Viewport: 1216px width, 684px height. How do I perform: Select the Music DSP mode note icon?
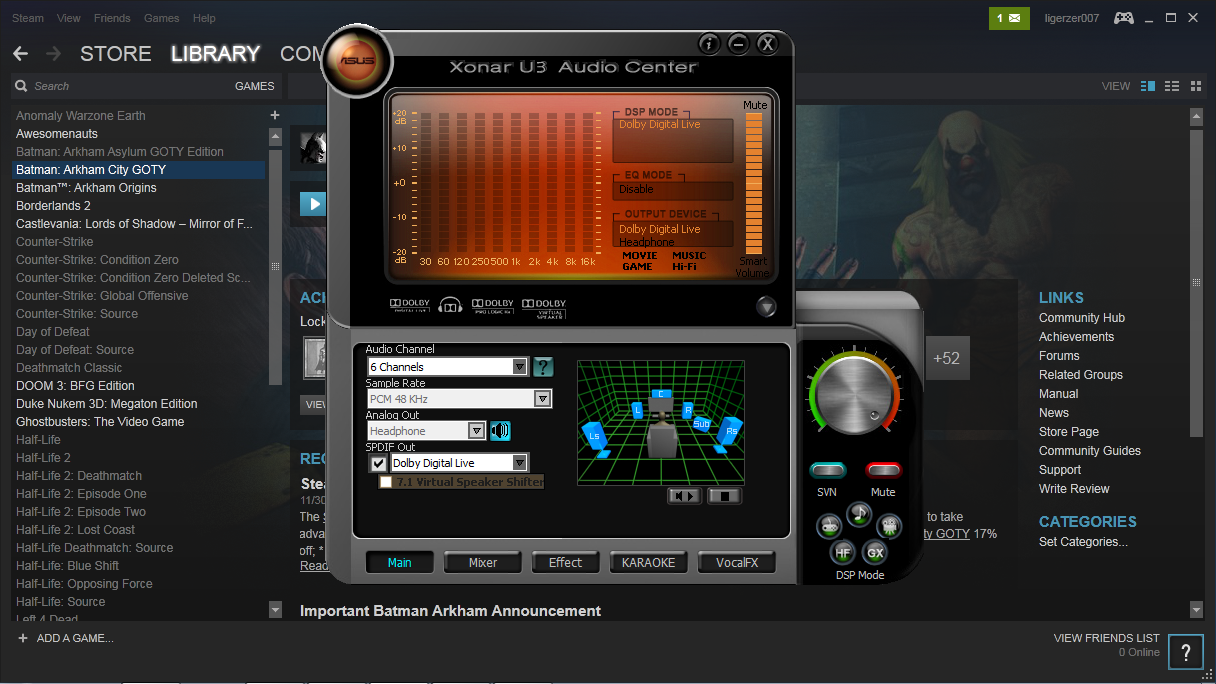tap(859, 514)
